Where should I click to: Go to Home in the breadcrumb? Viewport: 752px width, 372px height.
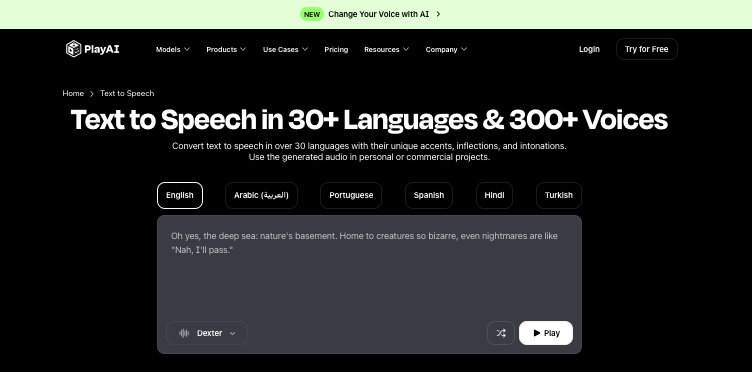pos(73,93)
